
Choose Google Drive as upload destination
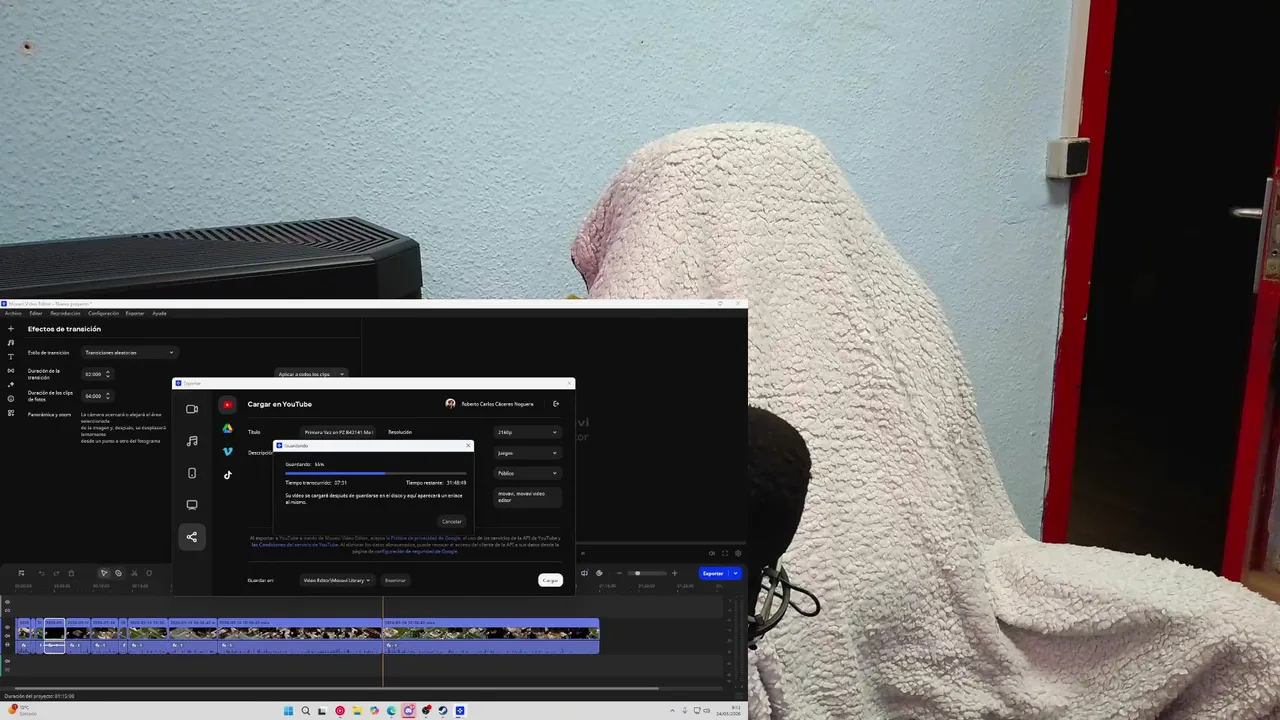coord(228,428)
